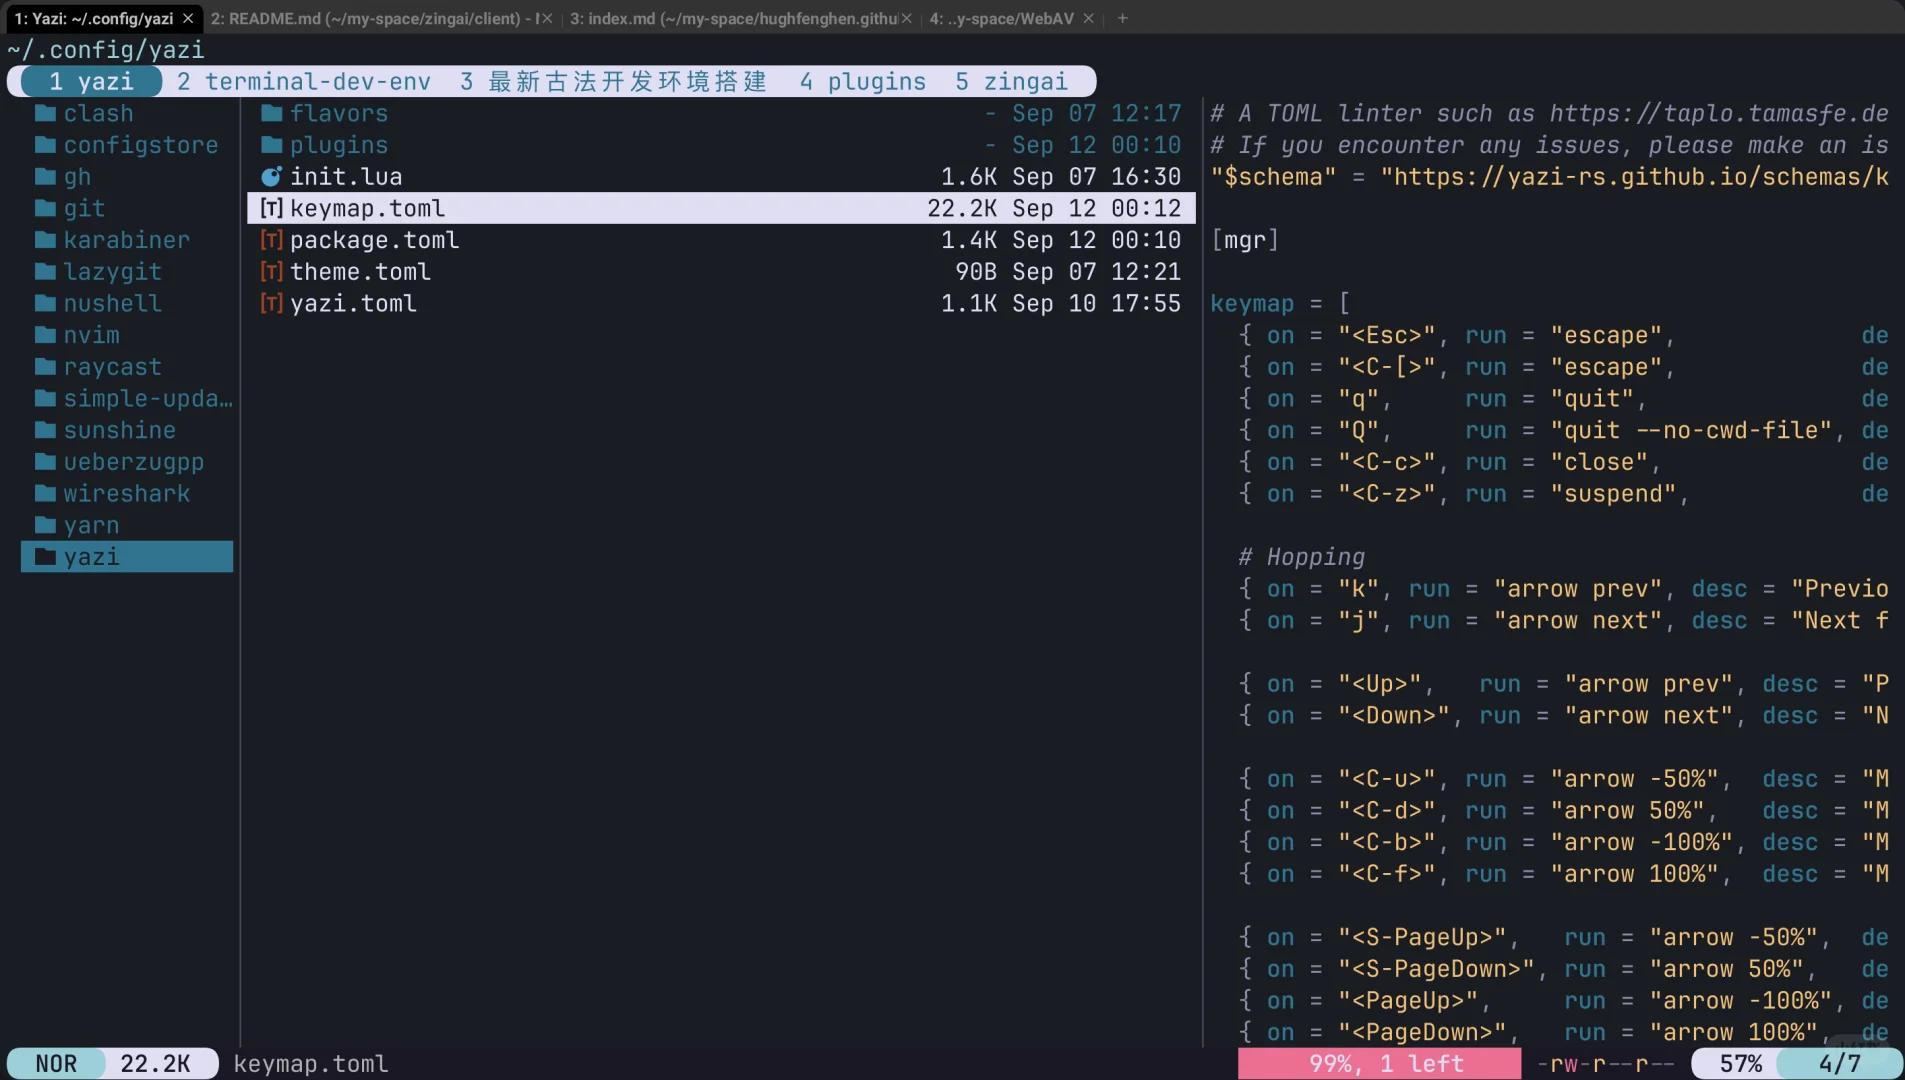Click the wireshark folder icon

[x=45, y=493]
